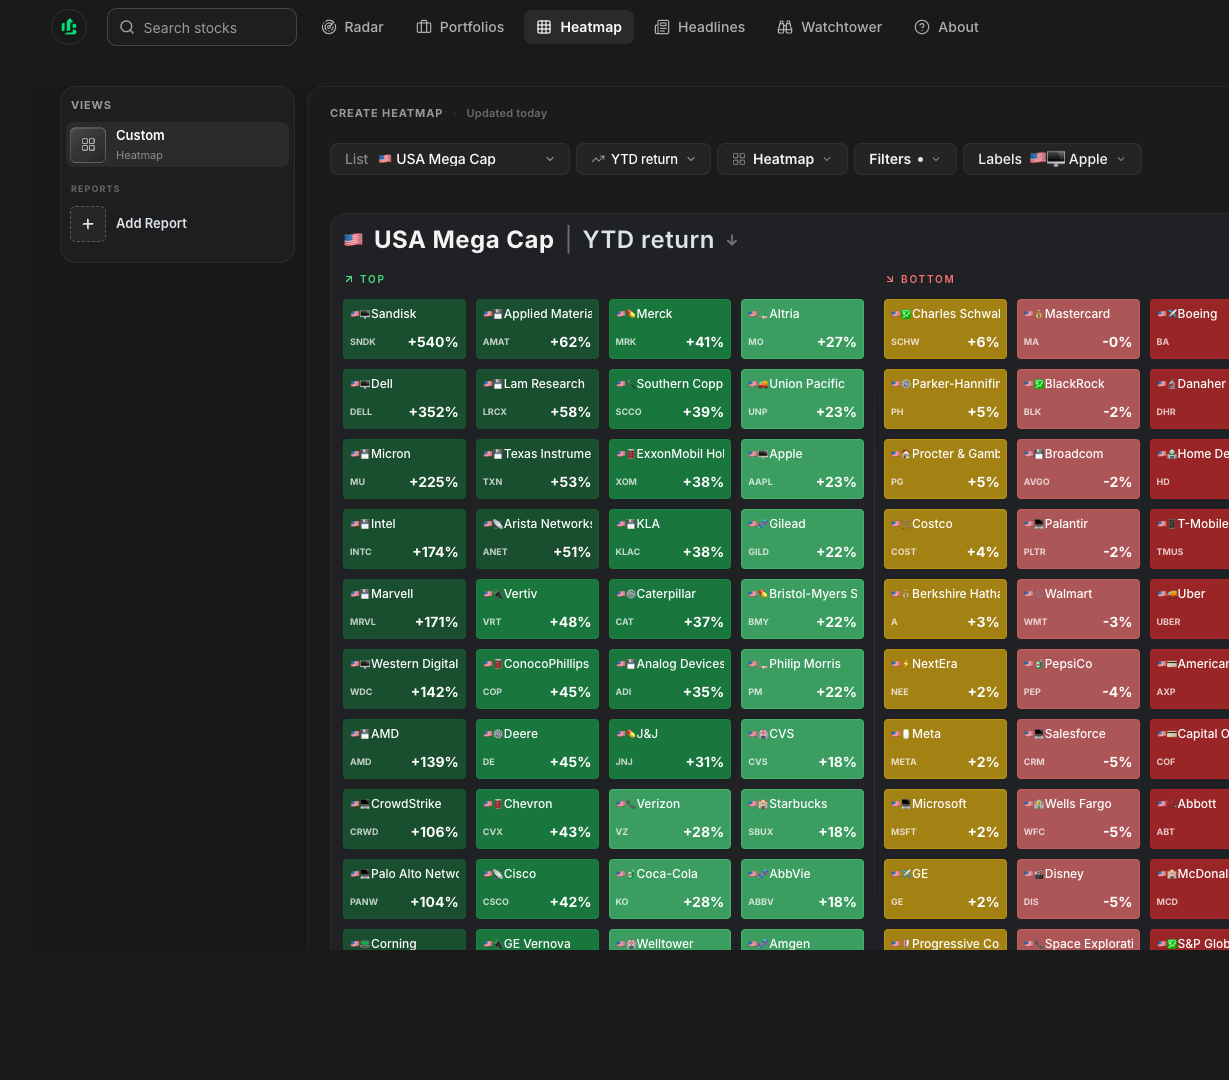
Task: Open the Heatmap view type dropdown
Action: [x=782, y=159]
